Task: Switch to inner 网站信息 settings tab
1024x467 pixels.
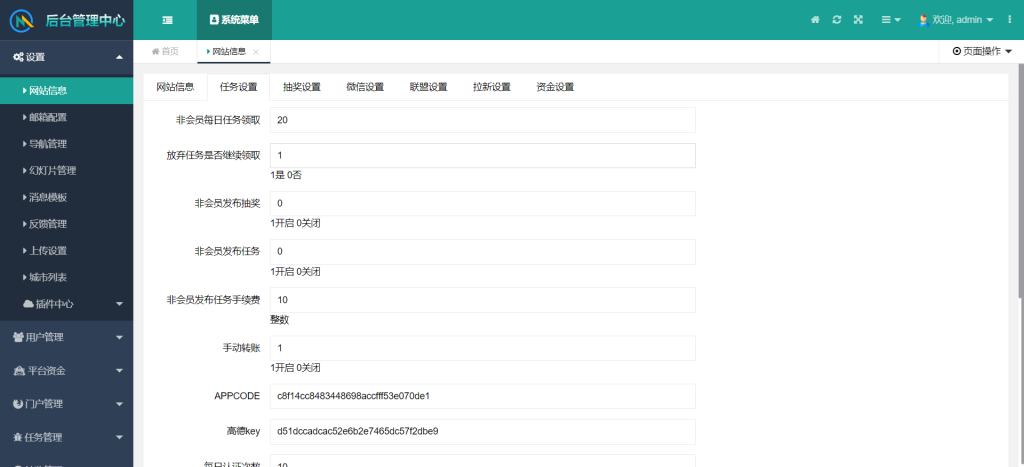Action: pos(175,87)
